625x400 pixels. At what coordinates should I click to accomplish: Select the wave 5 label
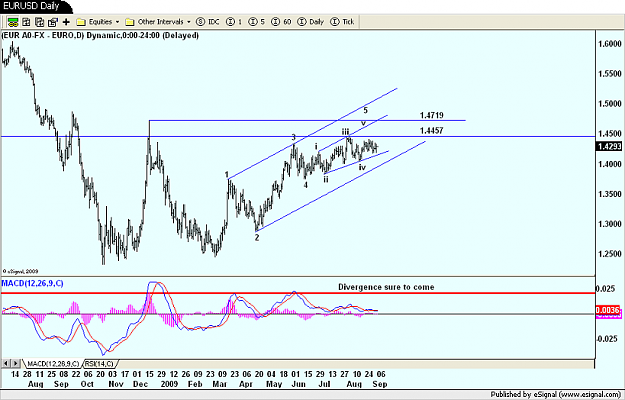(366, 110)
